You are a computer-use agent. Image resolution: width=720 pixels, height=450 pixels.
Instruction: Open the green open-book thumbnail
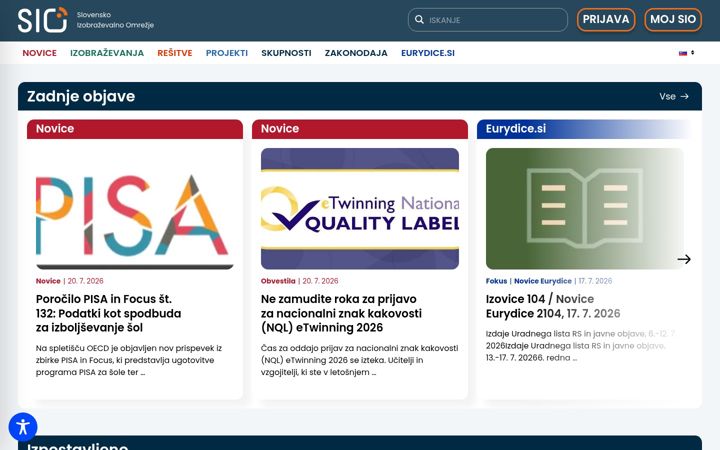[585, 208]
